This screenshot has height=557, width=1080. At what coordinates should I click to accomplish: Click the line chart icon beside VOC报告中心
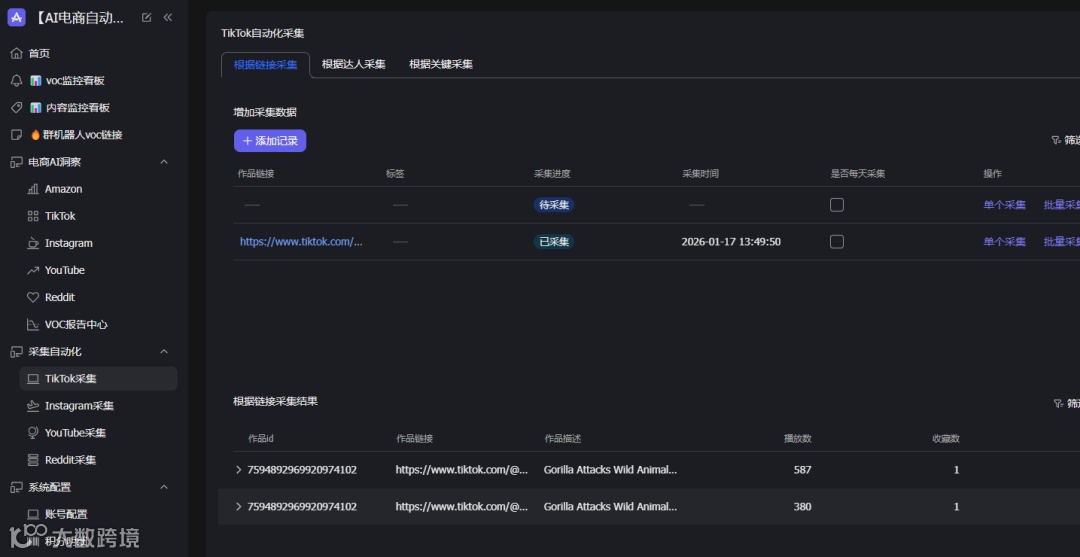[33, 324]
